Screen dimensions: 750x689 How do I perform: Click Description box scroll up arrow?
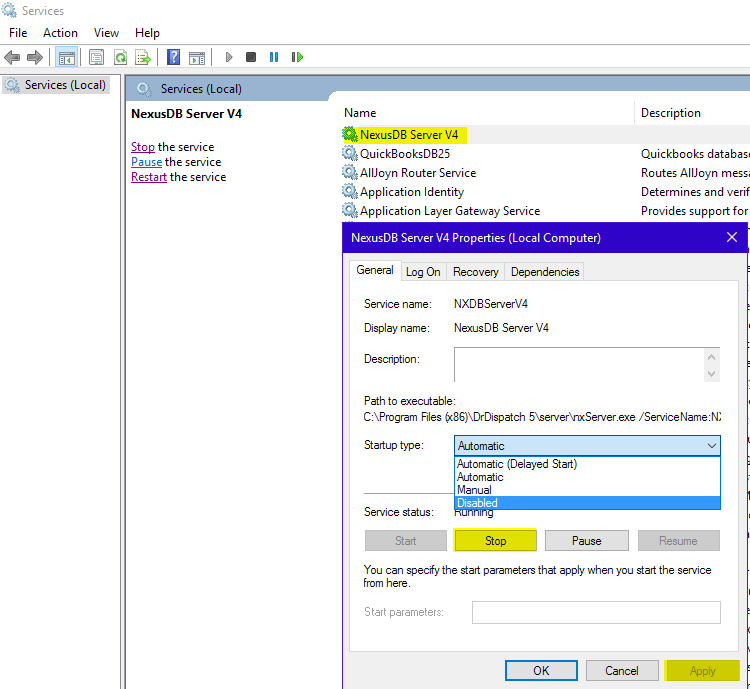click(x=712, y=357)
